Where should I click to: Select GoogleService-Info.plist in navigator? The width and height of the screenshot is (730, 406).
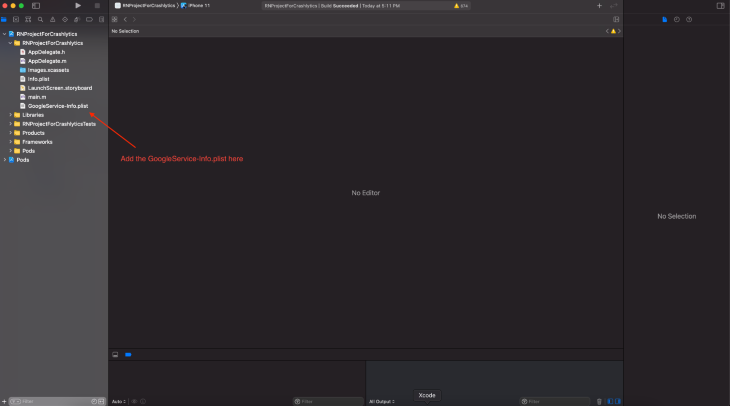(58, 106)
